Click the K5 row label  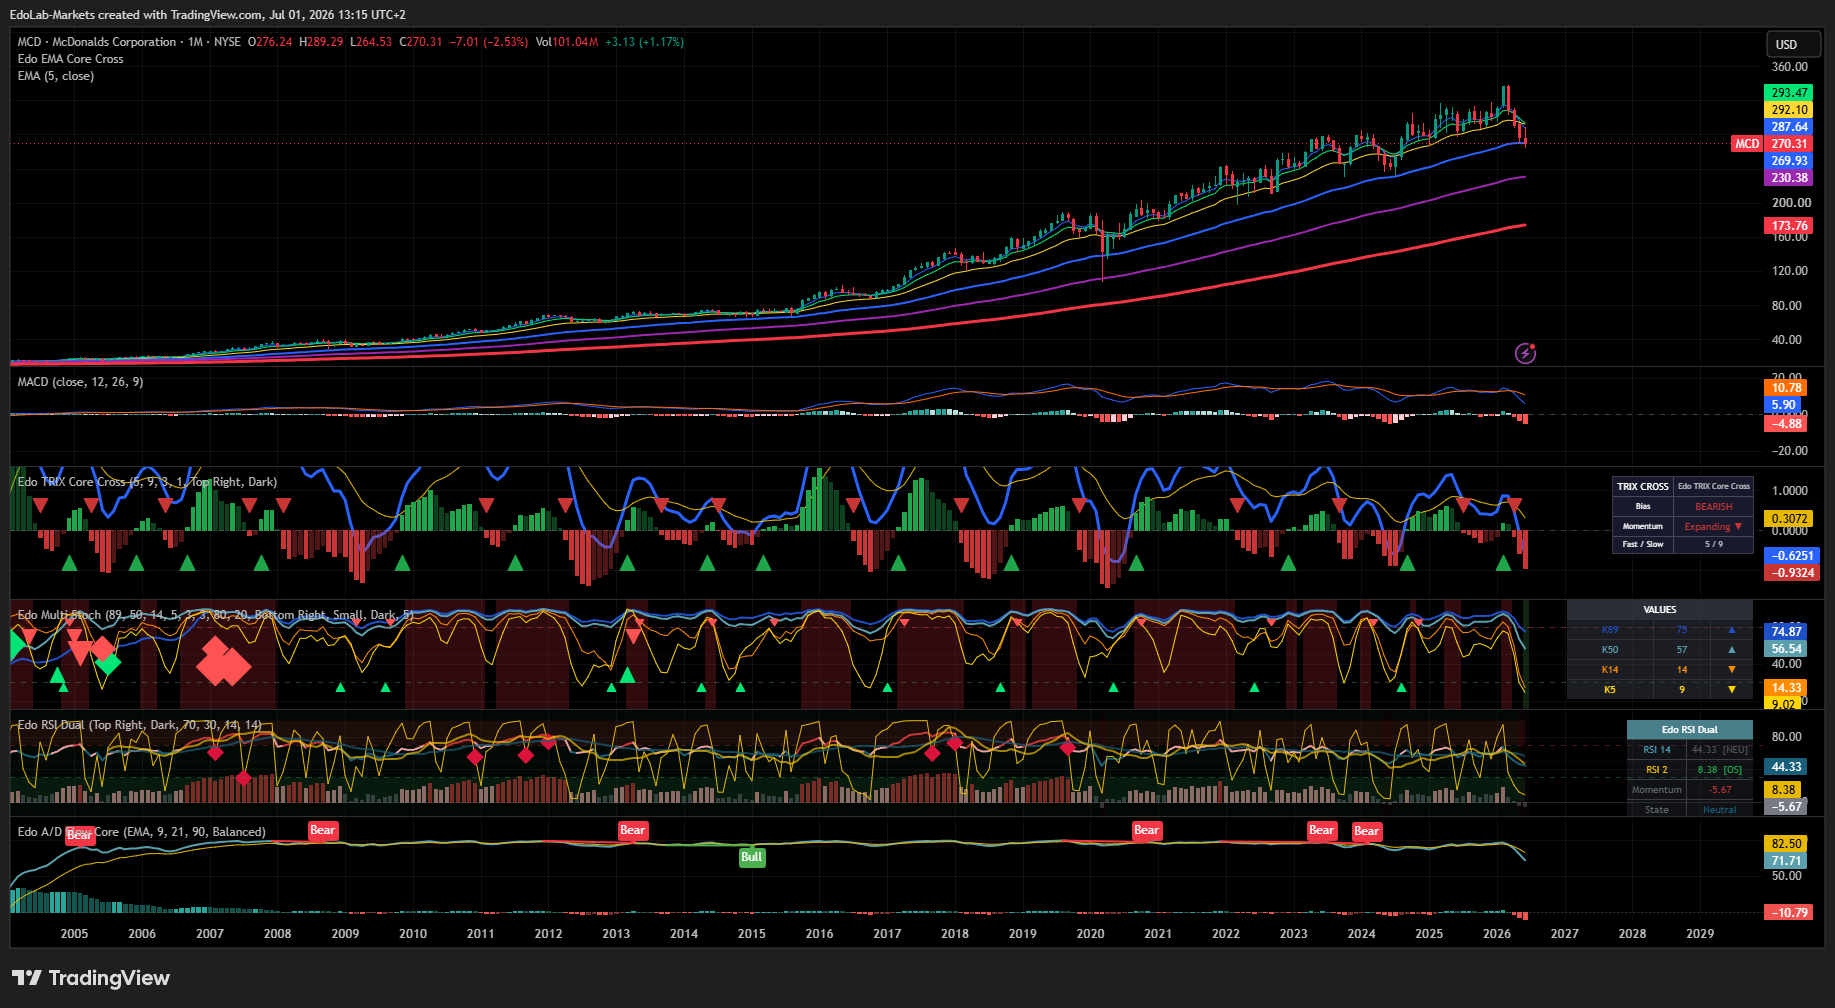pyautogui.click(x=1610, y=690)
